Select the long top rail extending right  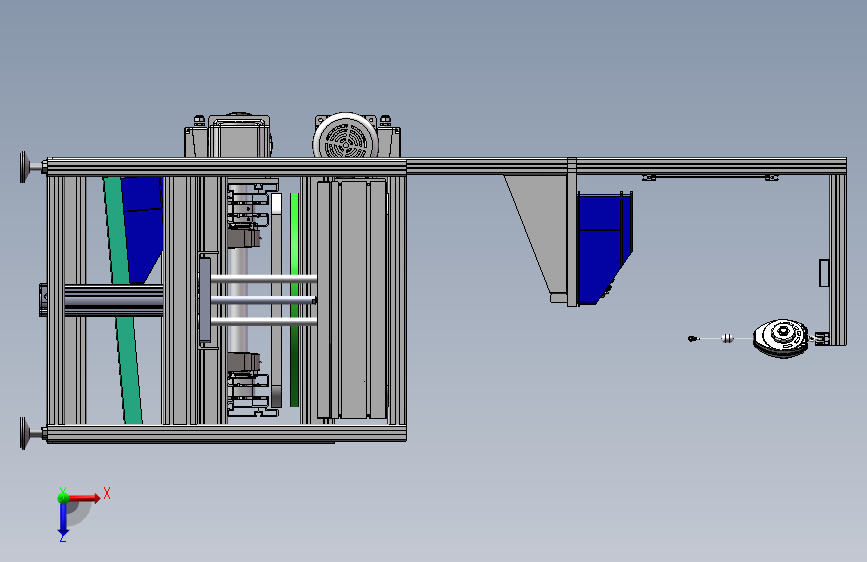click(x=626, y=166)
